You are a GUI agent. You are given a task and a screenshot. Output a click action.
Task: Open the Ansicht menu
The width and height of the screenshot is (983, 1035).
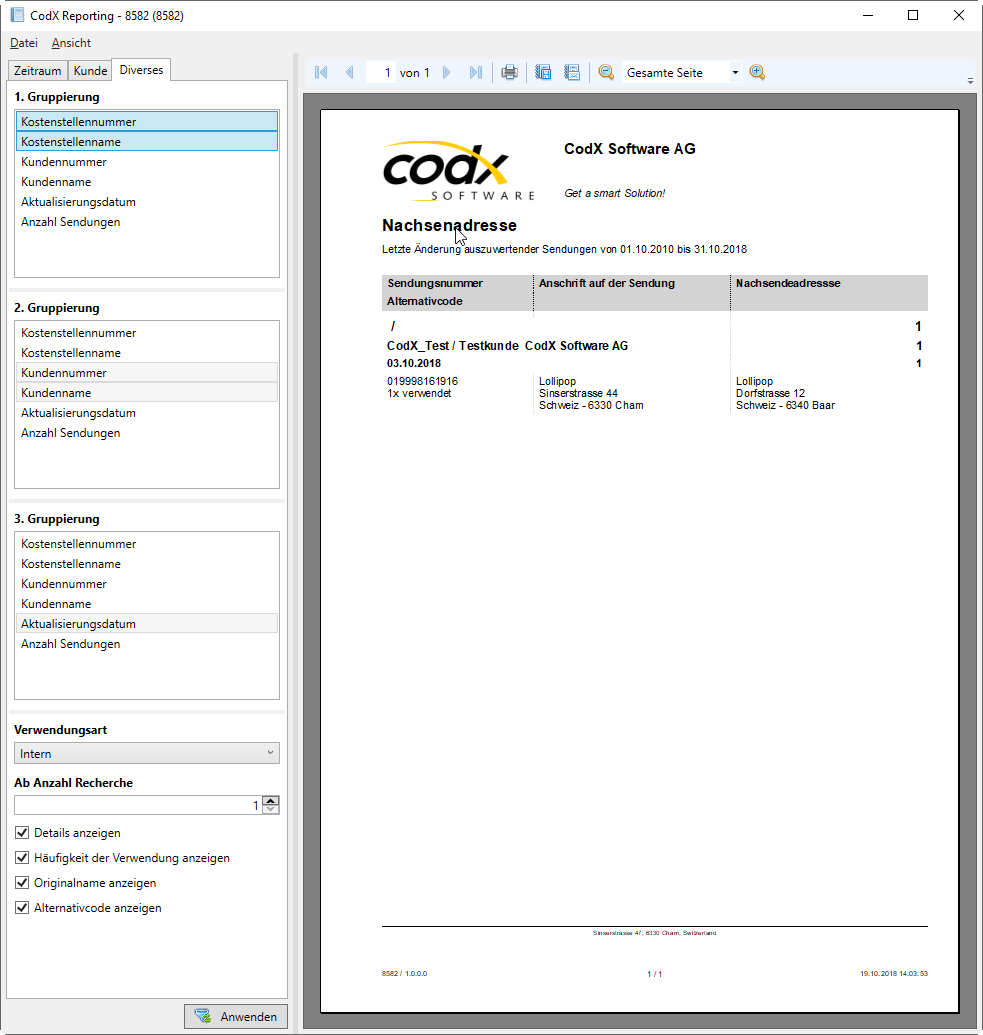click(70, 43)
